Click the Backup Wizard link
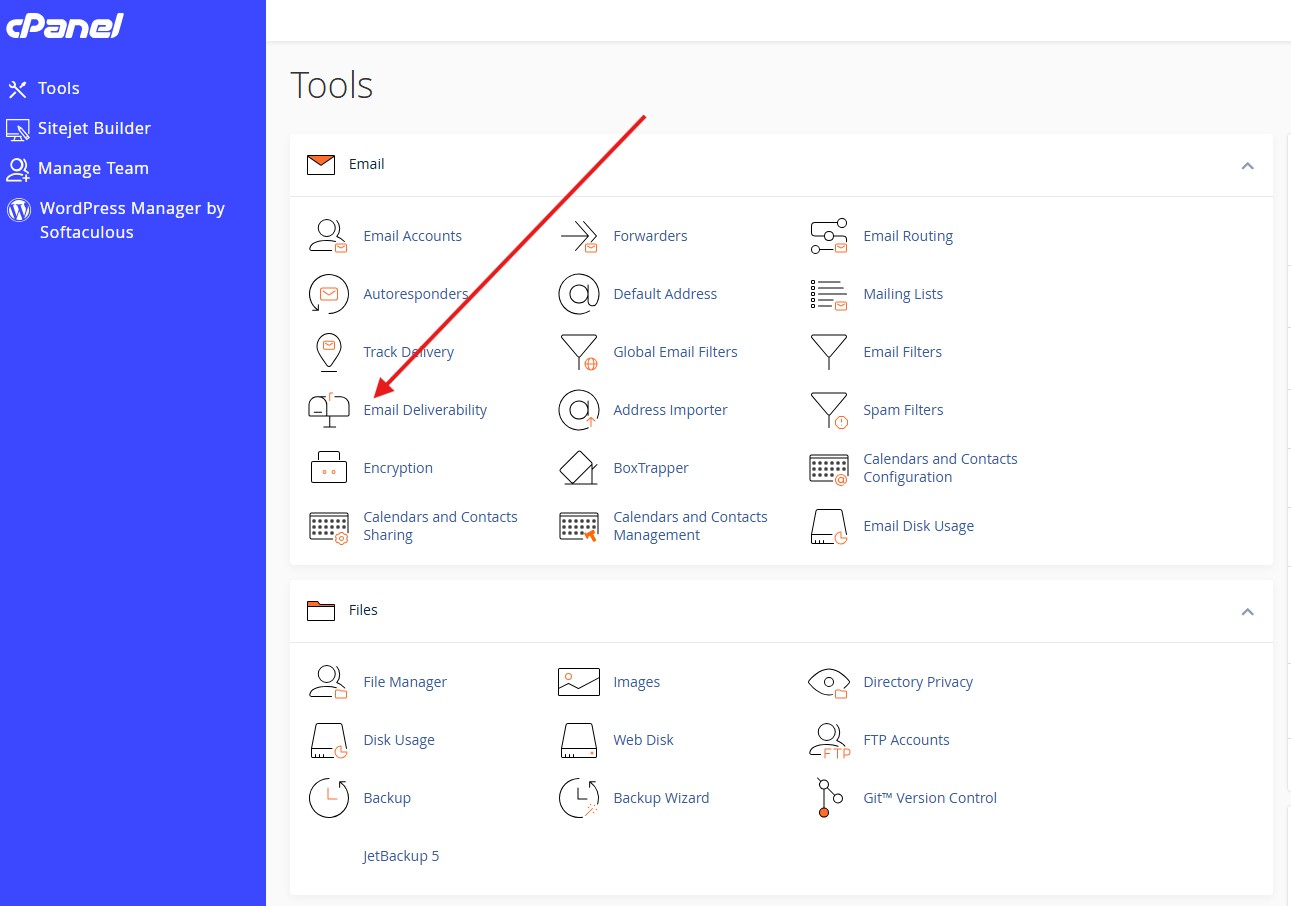This screenshot has height=906, width=1291. tap(661, 798)
